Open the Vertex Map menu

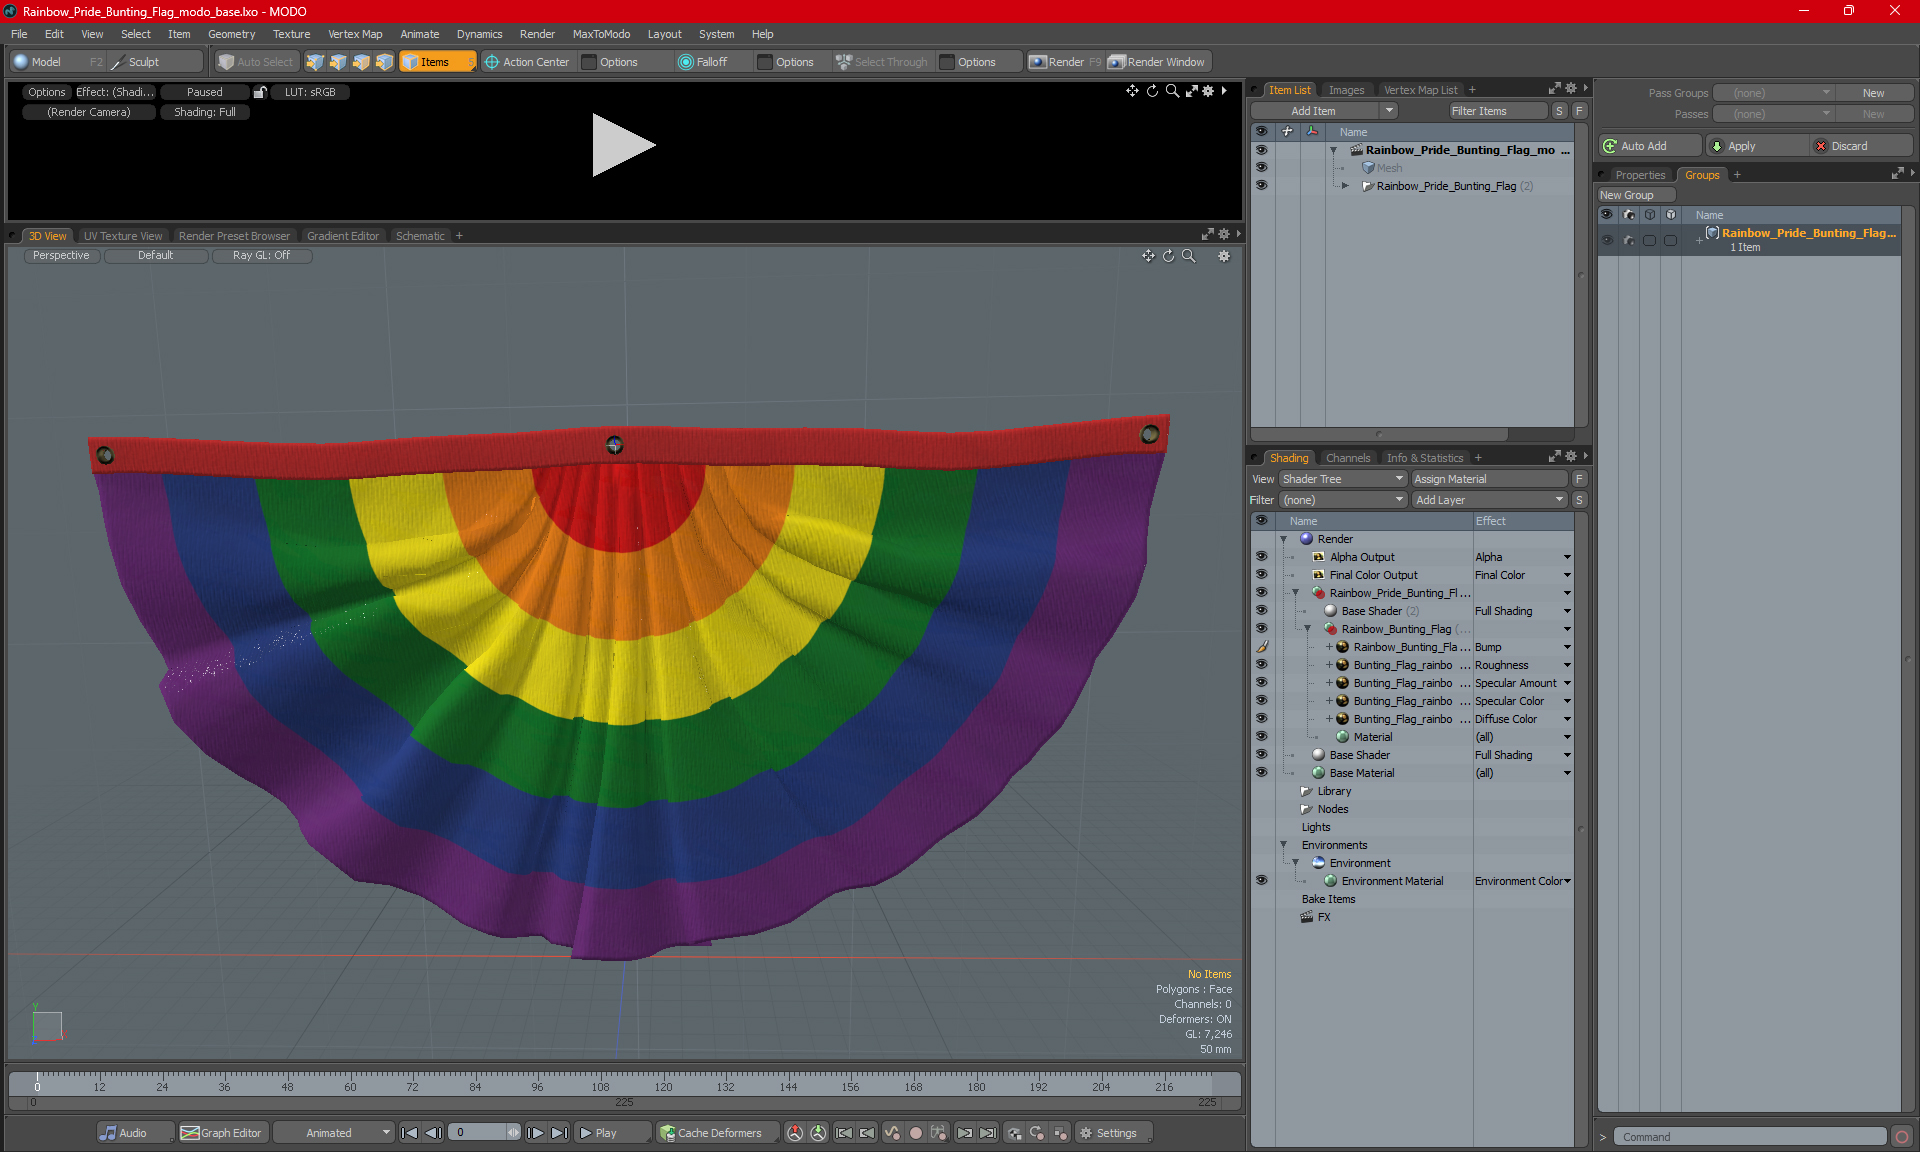pos(355,34)
